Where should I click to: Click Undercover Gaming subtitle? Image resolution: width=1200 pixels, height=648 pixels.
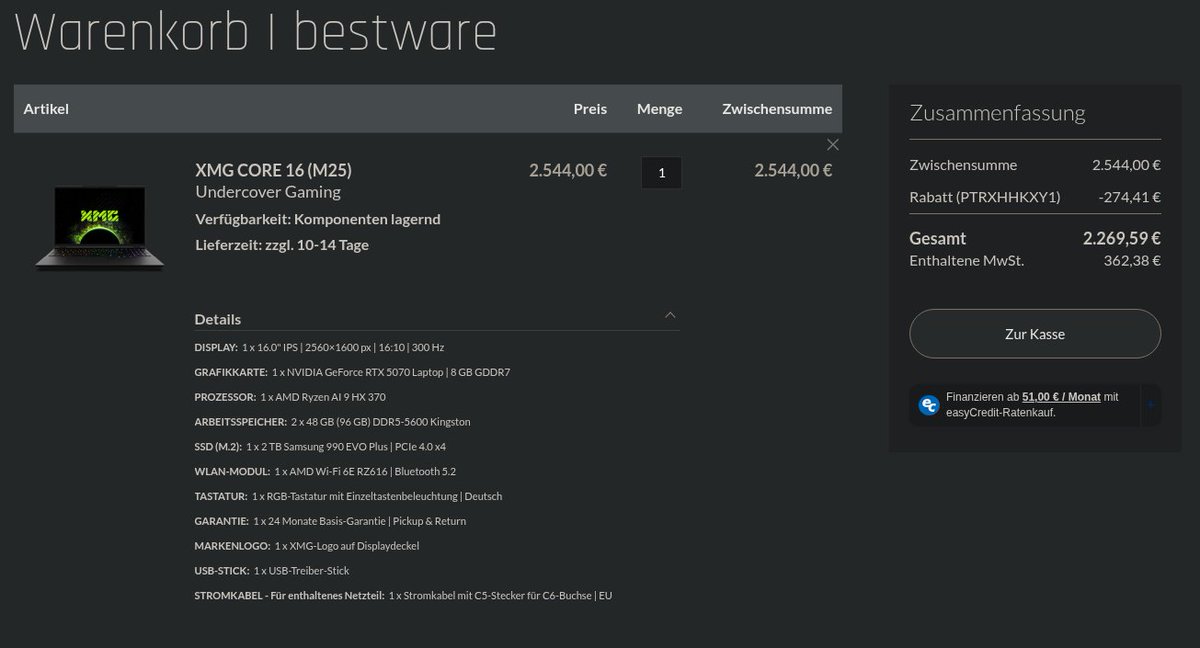click(268, 192)
